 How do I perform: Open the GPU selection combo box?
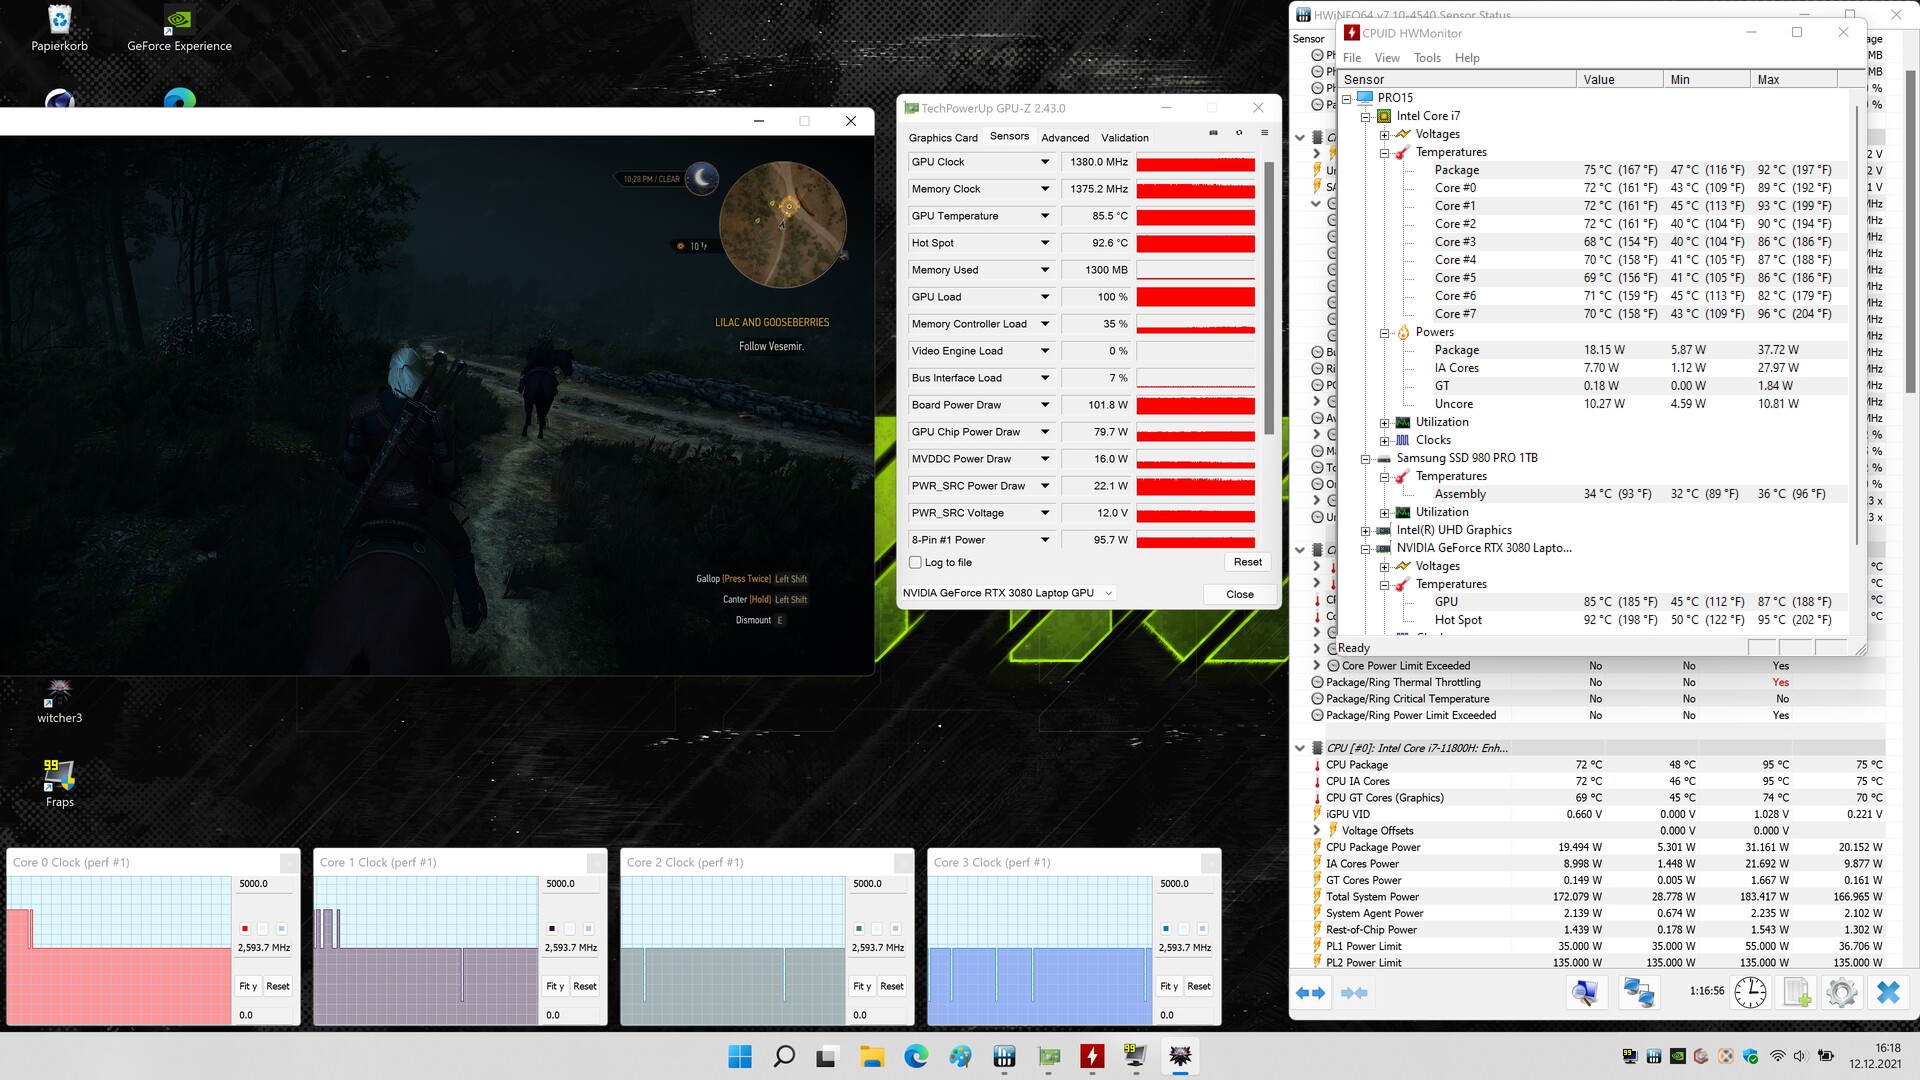[1008, 593]
